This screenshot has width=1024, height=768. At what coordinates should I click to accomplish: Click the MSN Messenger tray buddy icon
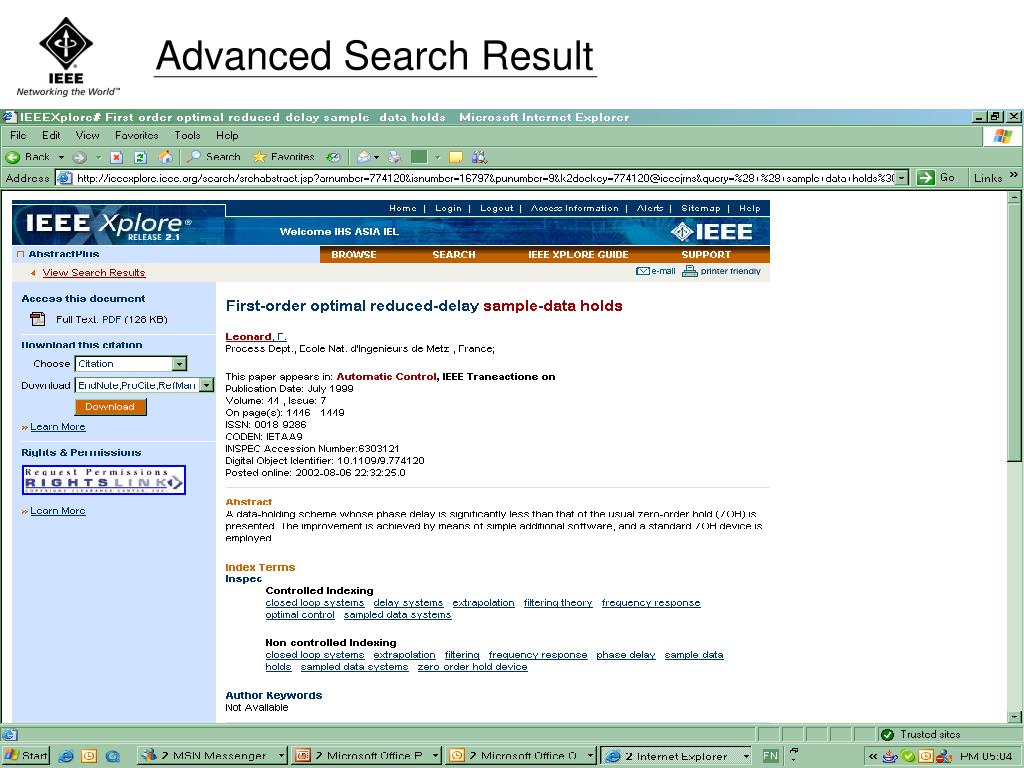pyautogui.click(x=943, y=756)
